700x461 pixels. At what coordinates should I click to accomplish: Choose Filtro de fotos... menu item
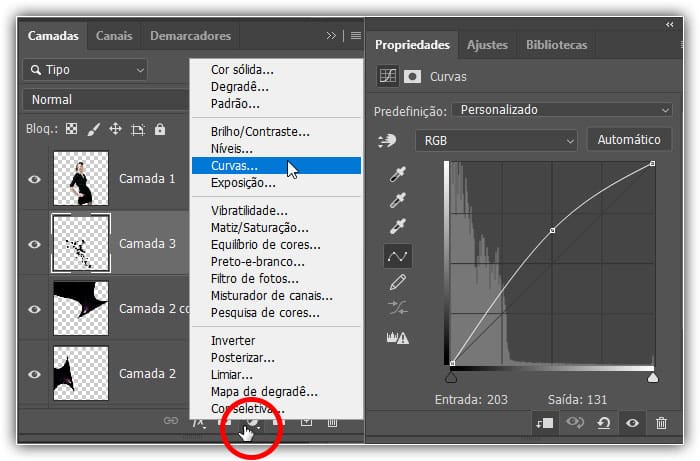[x=276, y=278]
